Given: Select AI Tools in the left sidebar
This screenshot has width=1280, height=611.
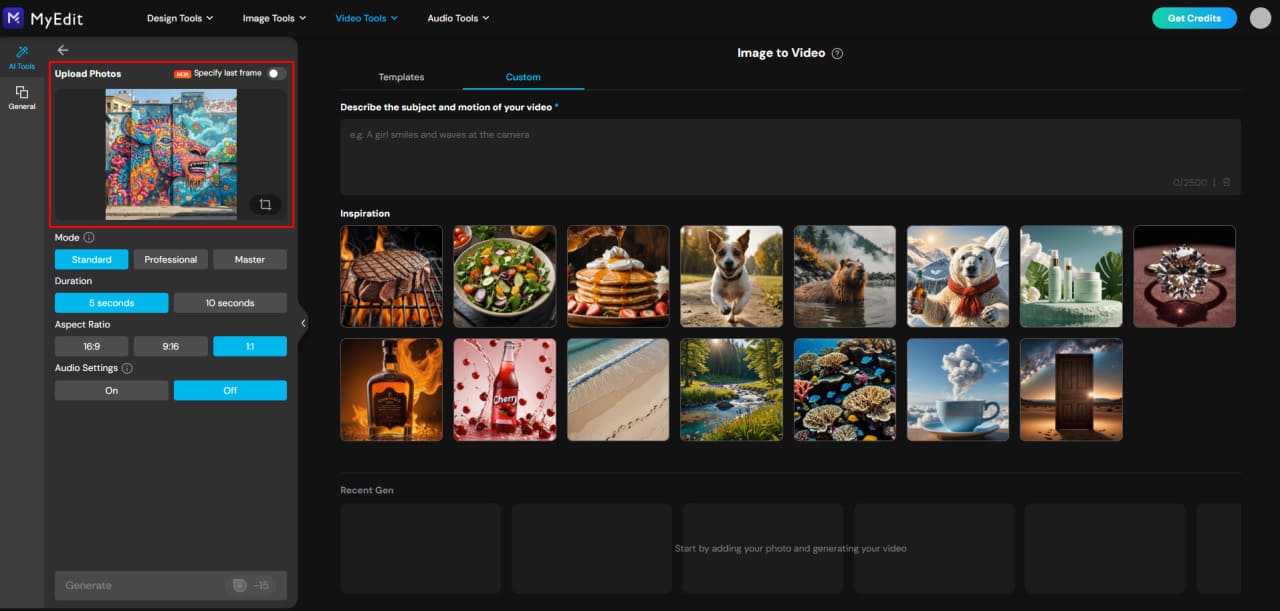Looking at the screenshot, I should point(21,58).
